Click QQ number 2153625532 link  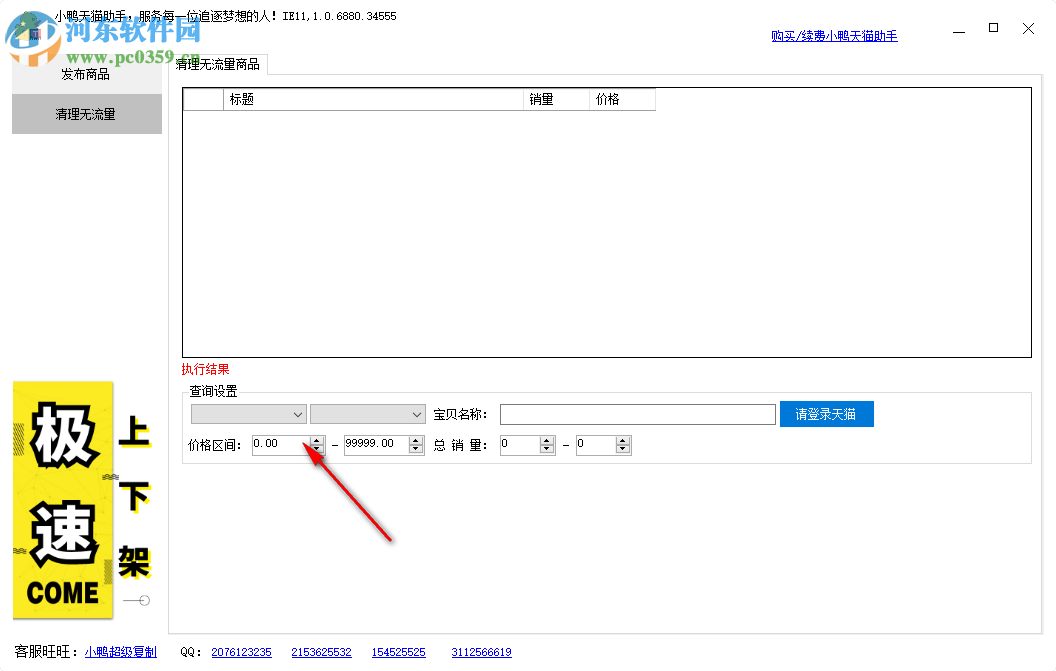pyautogui.click(x=321, y=652)
